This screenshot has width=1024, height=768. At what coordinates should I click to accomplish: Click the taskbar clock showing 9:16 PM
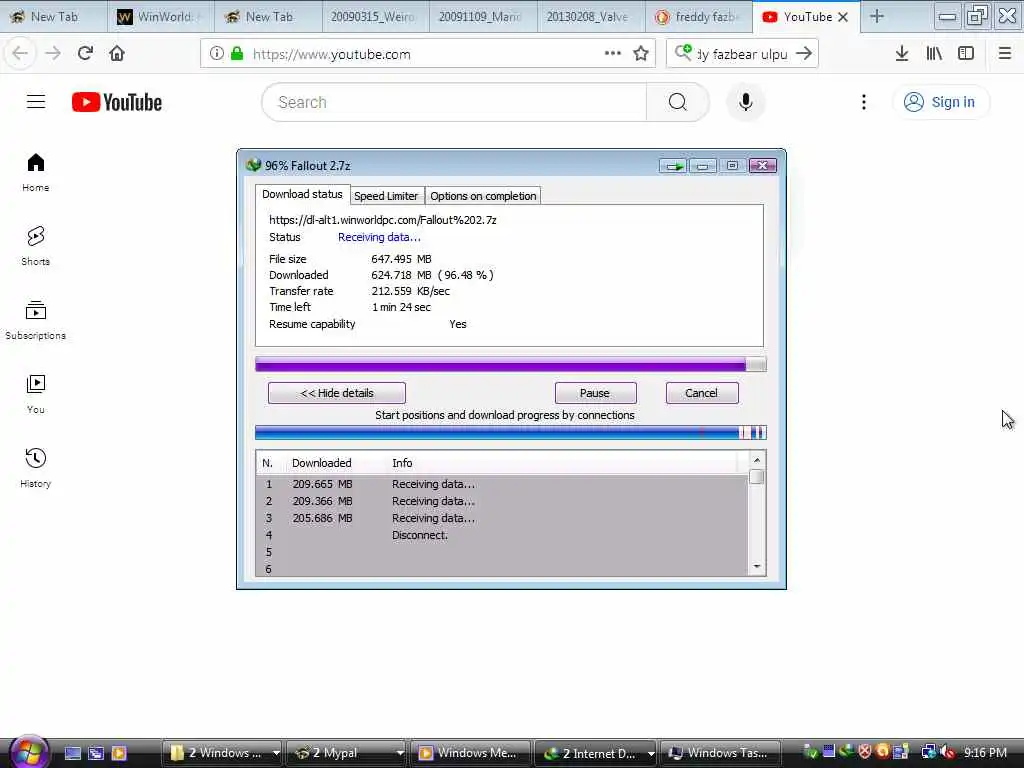click(985, 753)
